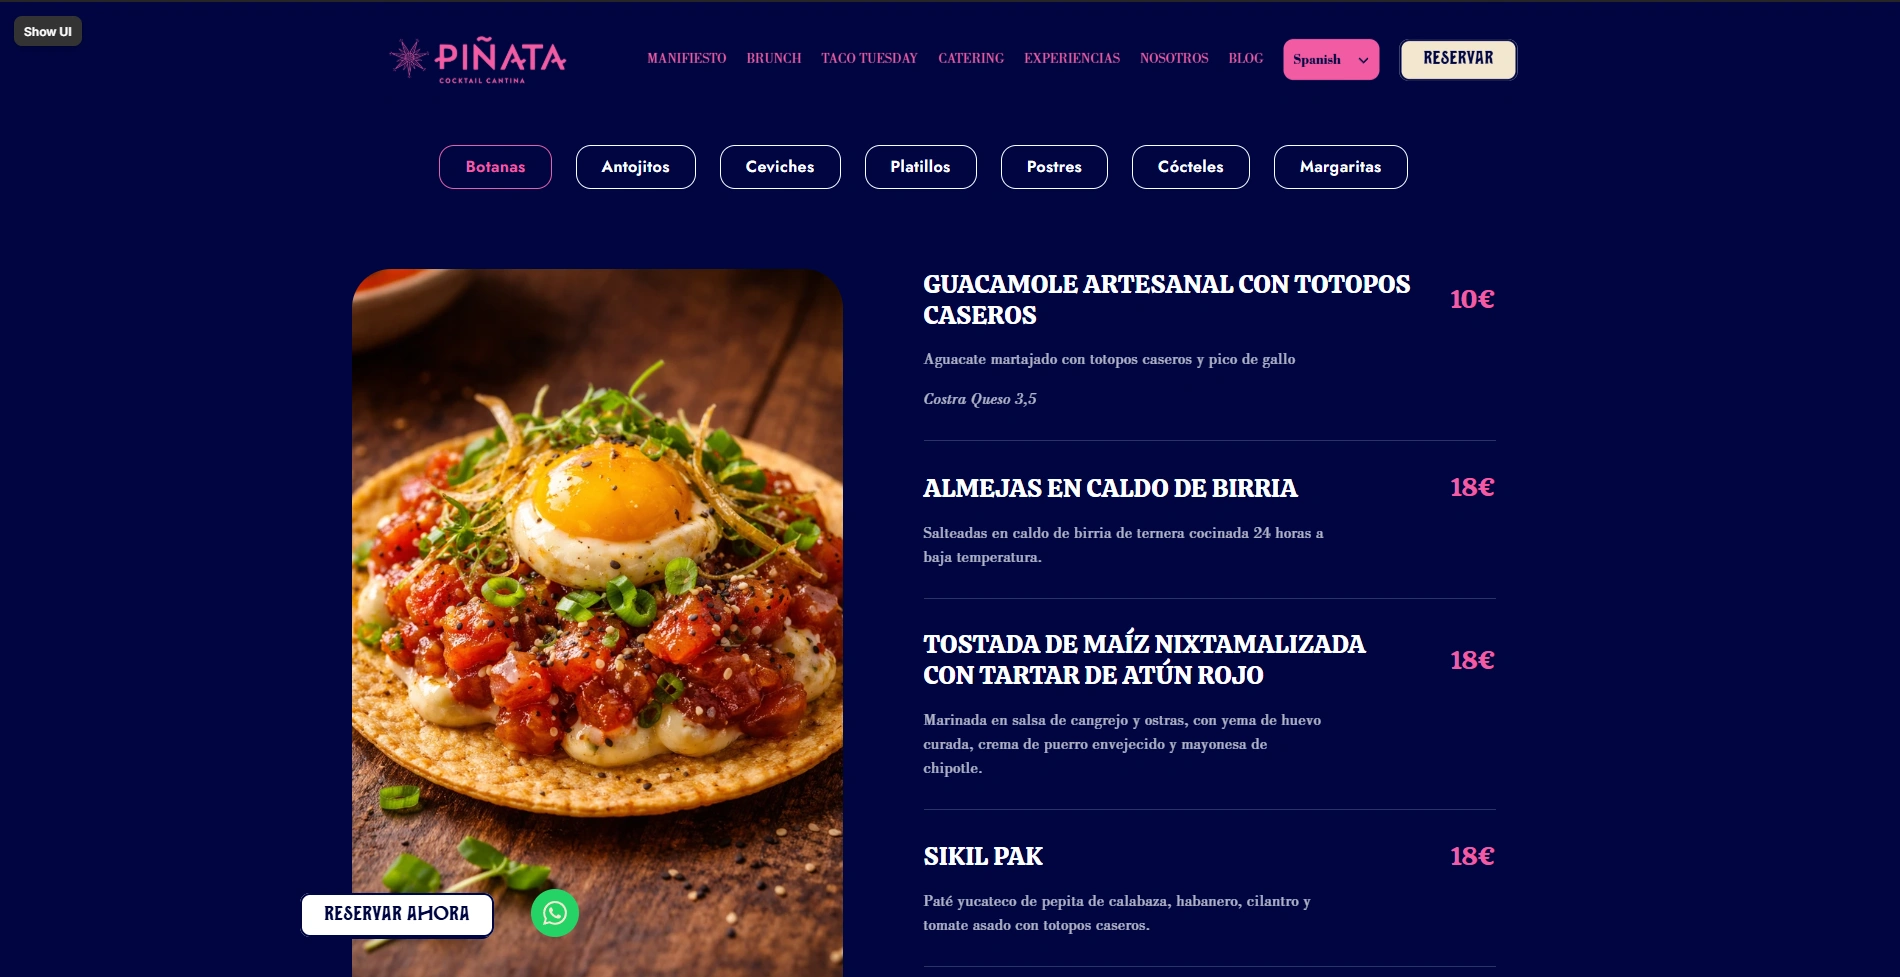Visit the Taco Tuesday page link
Image resolution: width=1900 pixels, height=977 pixels.
pyautogui.click(x=870, y=59)
